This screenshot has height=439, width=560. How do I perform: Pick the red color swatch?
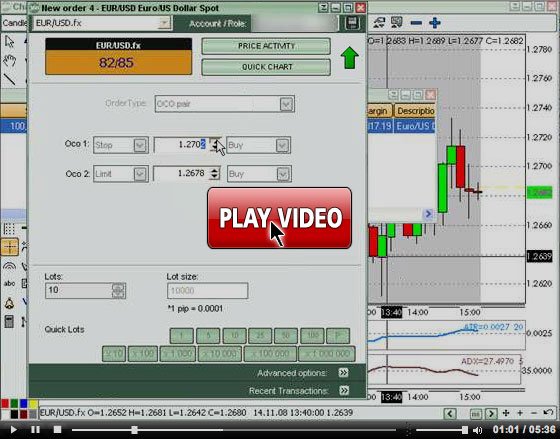(x=5, y=404)
